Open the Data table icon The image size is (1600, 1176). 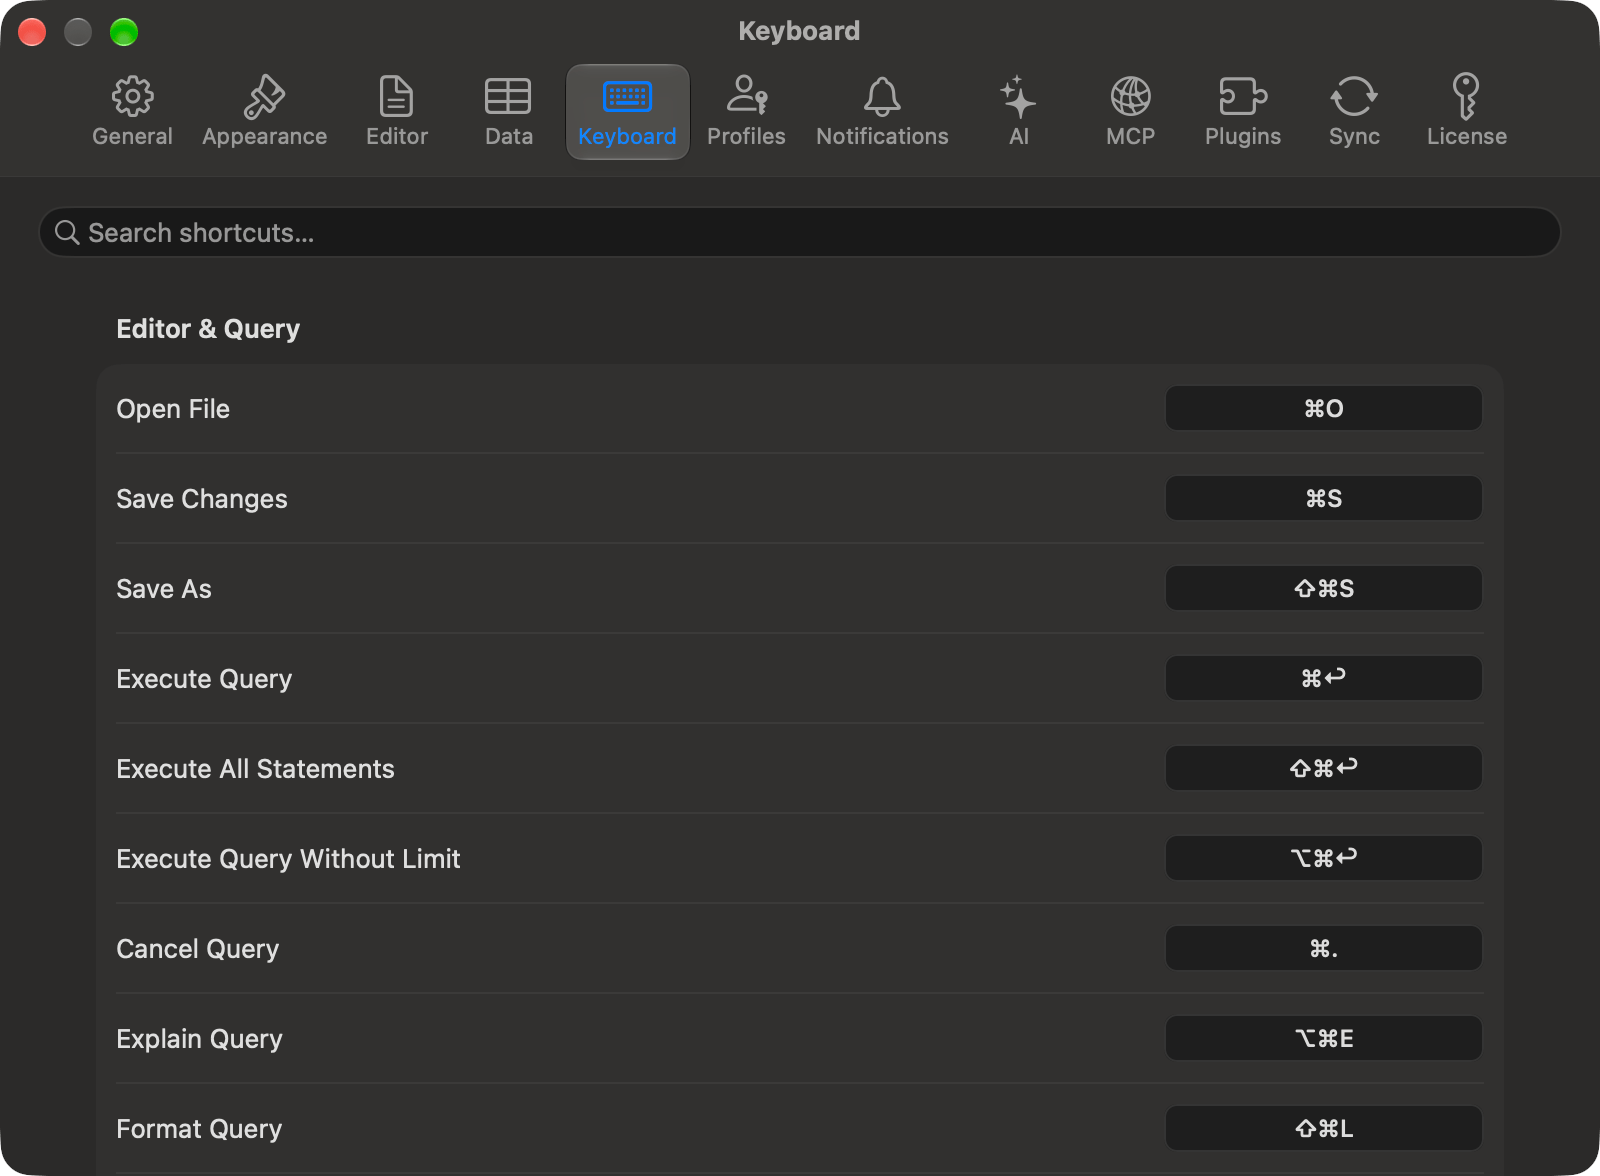(x=508, y=97)
